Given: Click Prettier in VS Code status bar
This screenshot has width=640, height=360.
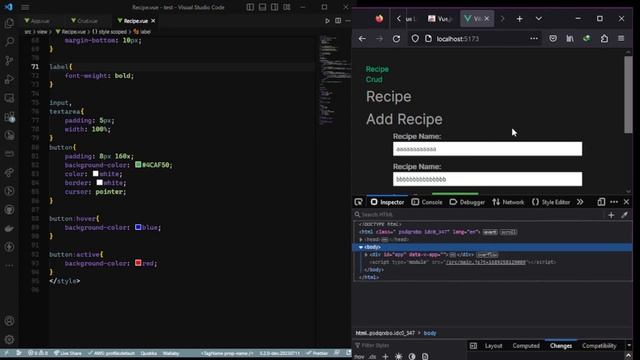Looking at the screenshot, I should 317,353.
